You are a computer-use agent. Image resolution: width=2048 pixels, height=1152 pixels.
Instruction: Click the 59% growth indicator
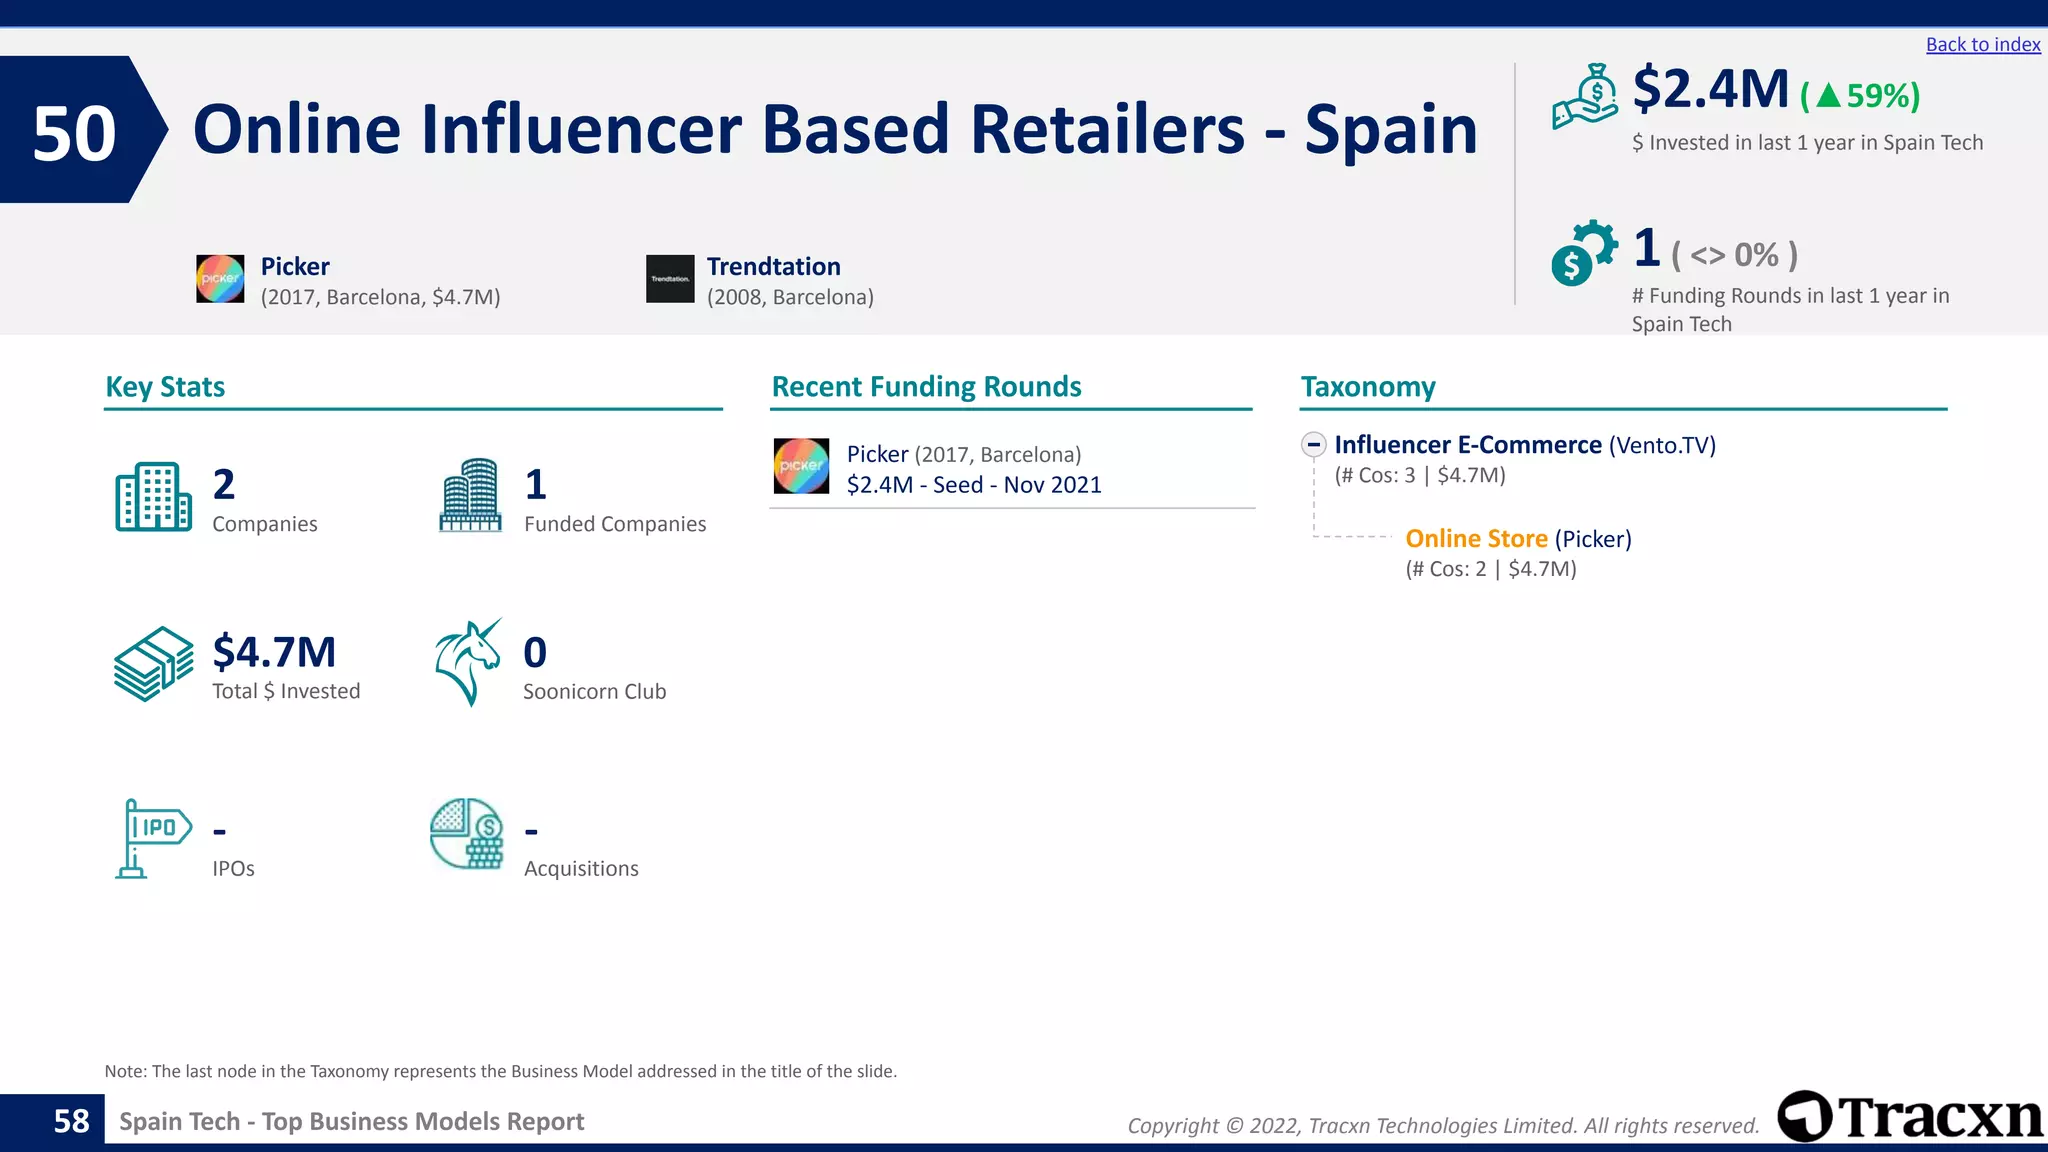tap(1860, 96)
